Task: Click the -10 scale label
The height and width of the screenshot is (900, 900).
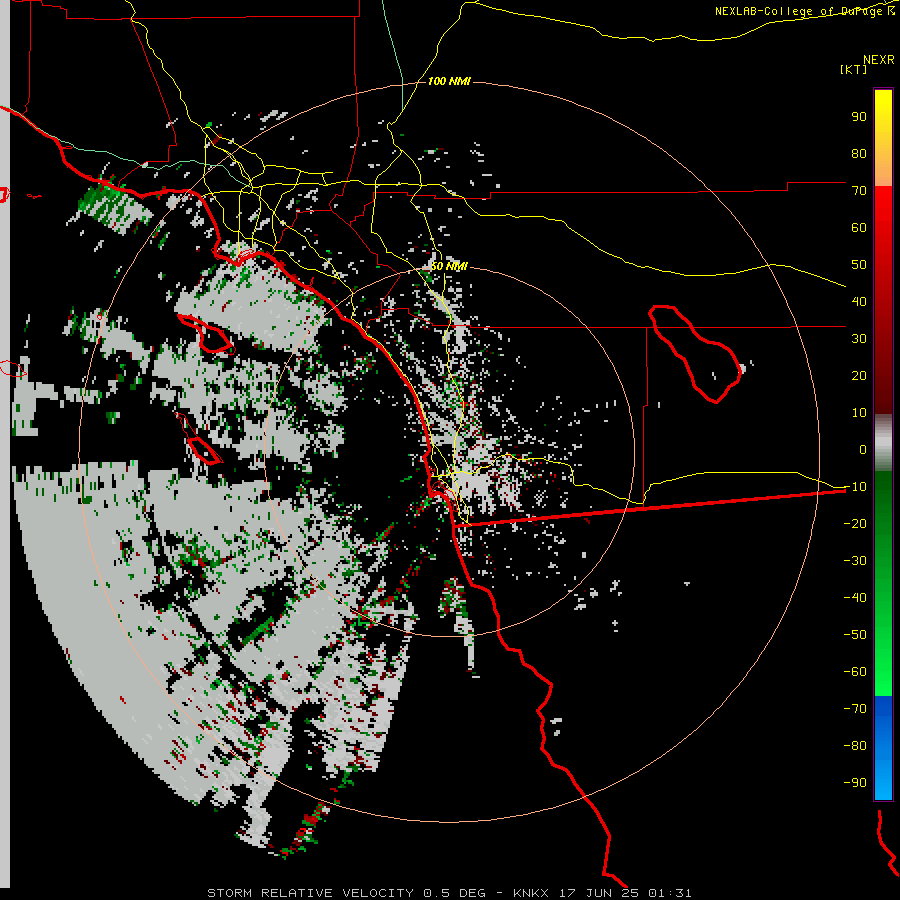Action: point(855,487)
